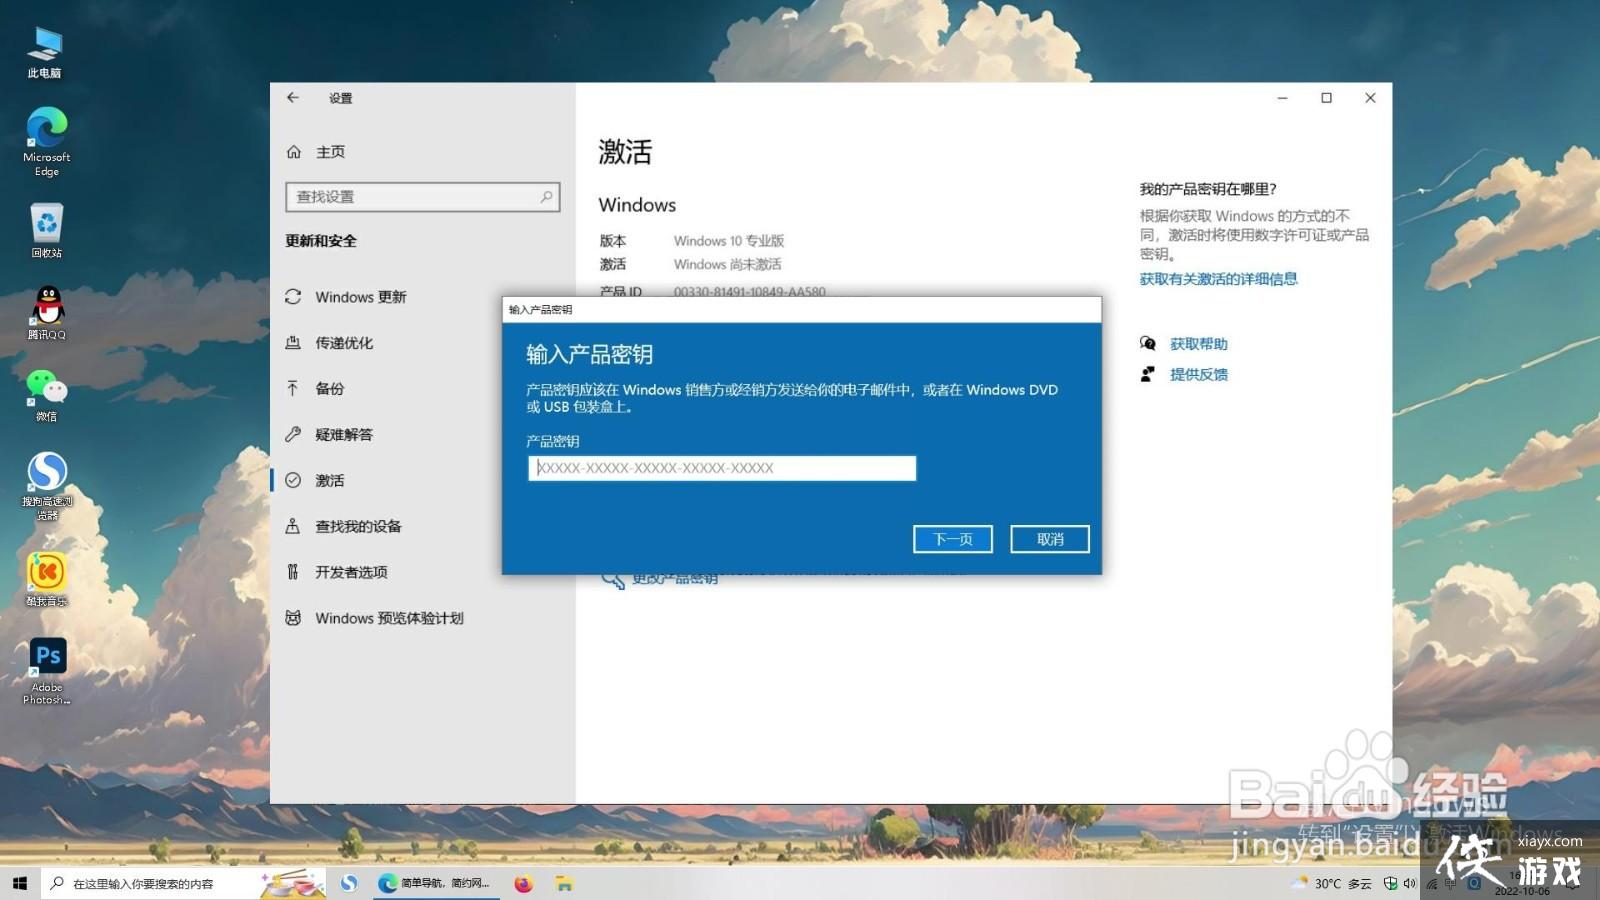Click the 下一页 button
The image size is (1600, 900).
coord(953,539)
